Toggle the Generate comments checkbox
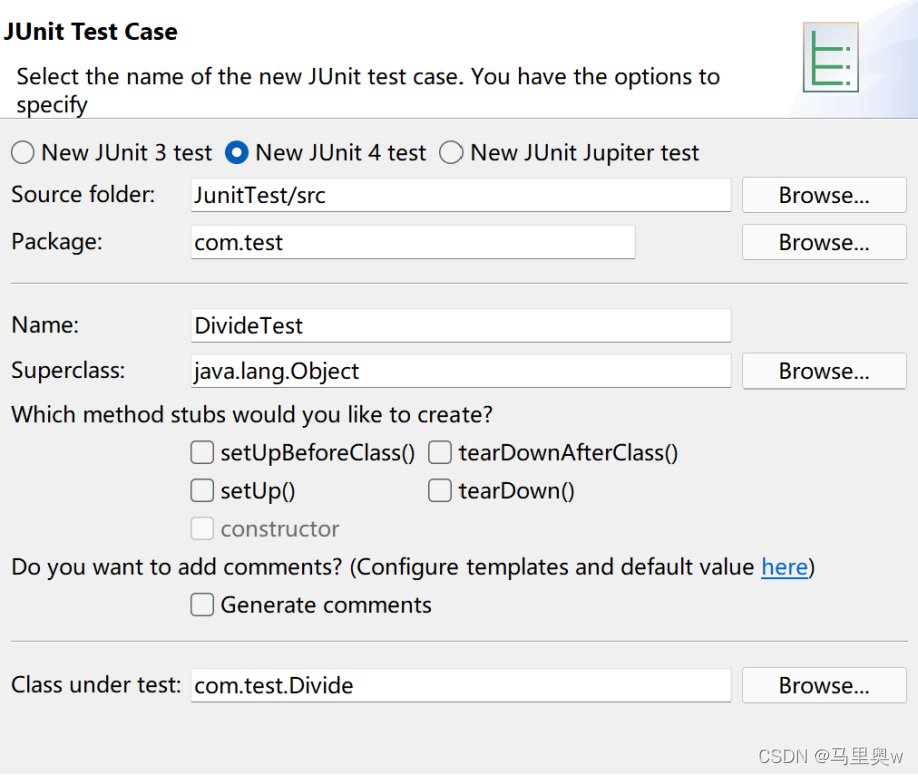The height and width of the screenshot is (775, 918). (x=202, y=605)
